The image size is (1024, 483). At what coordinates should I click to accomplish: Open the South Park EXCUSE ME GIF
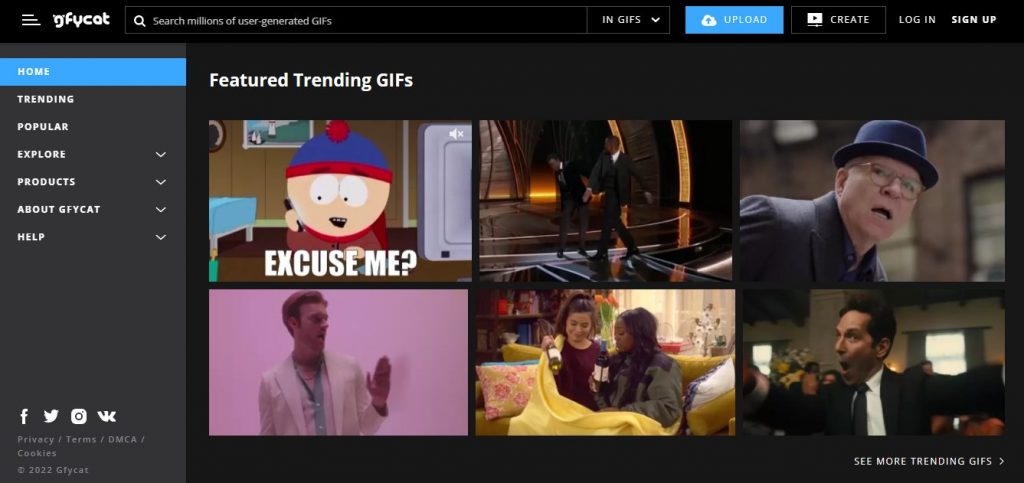pyautogui.click(x=340, y=200)
